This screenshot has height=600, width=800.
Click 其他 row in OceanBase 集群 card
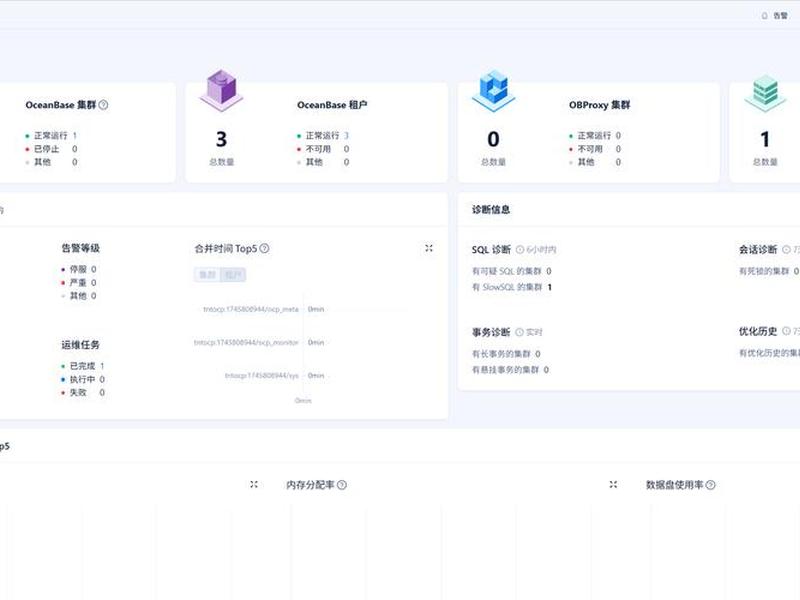click(51, 162)
